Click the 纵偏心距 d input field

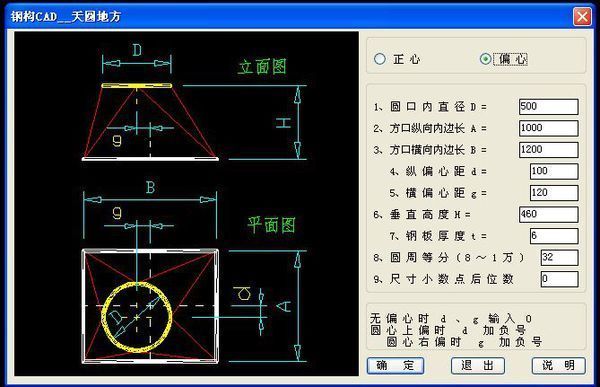pos(554,171)
